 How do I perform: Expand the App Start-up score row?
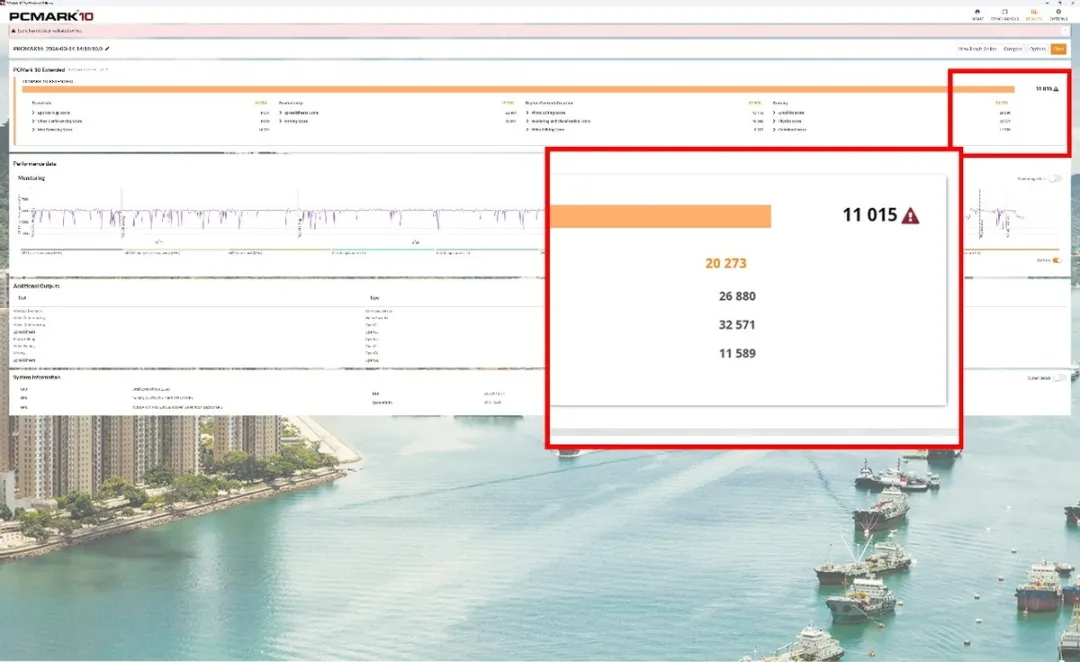[33, 112]
